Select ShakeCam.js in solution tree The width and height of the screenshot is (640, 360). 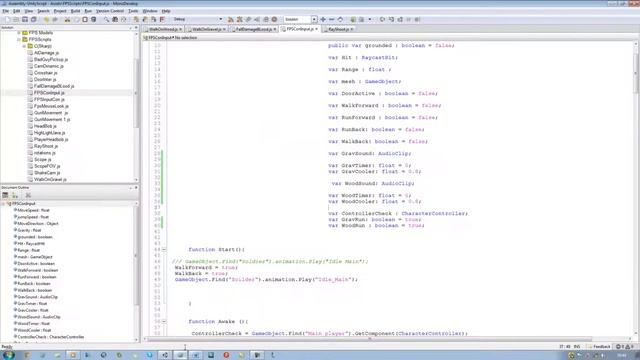47,173
